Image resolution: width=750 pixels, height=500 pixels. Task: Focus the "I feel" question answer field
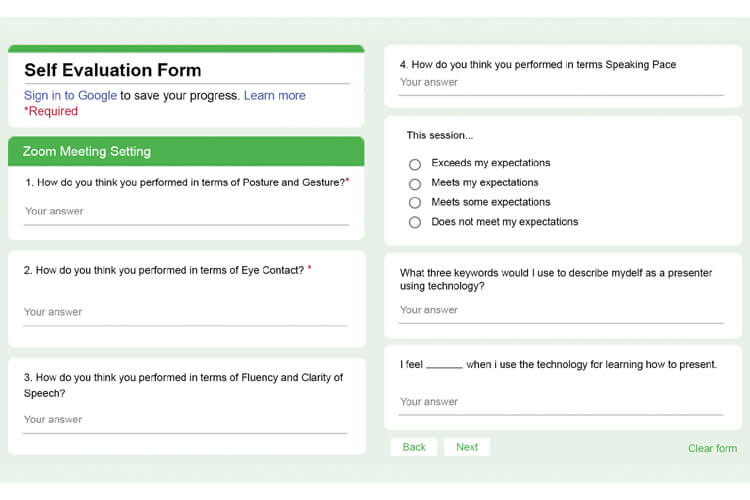point(560,402)
